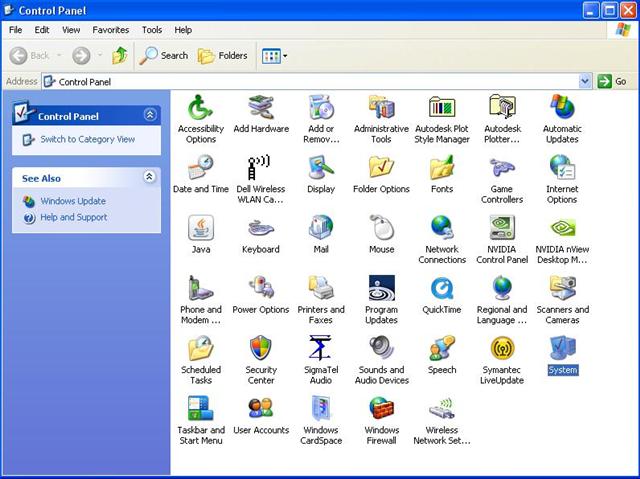This screenshot has height=479, width=640.
Task: Click the Search toolbar button
Action: [x=163, y=55]
